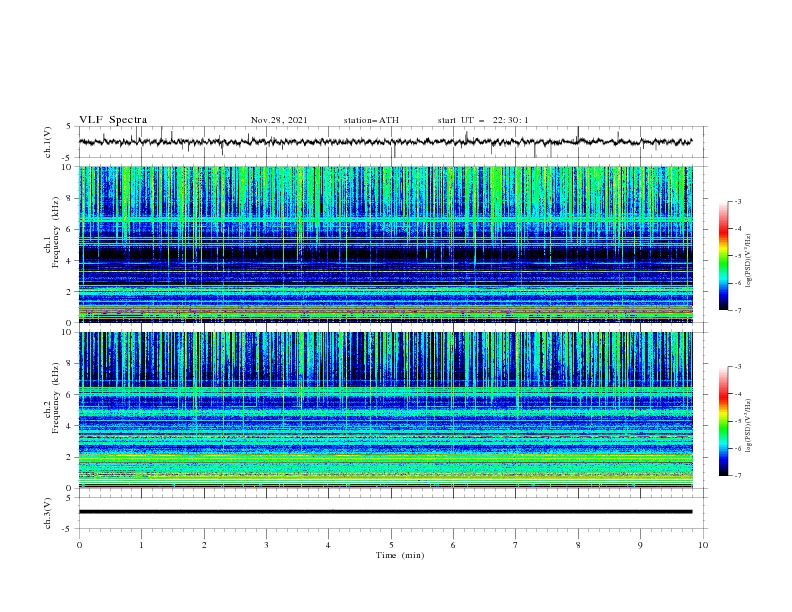The width and height of the screenshot is (792, 612).
Task: Select the ch.2 spectrogram panel
Action: click(x=386, y=410)
